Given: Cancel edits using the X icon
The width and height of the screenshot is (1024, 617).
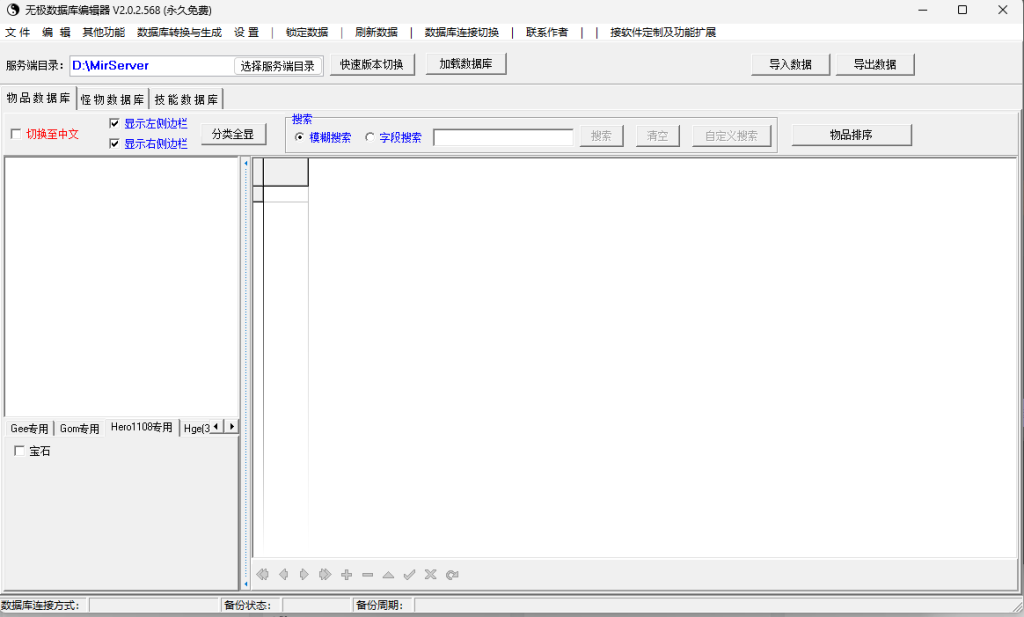Looking at the screenshot, I should pyautogui.click(x=430, y=574).
